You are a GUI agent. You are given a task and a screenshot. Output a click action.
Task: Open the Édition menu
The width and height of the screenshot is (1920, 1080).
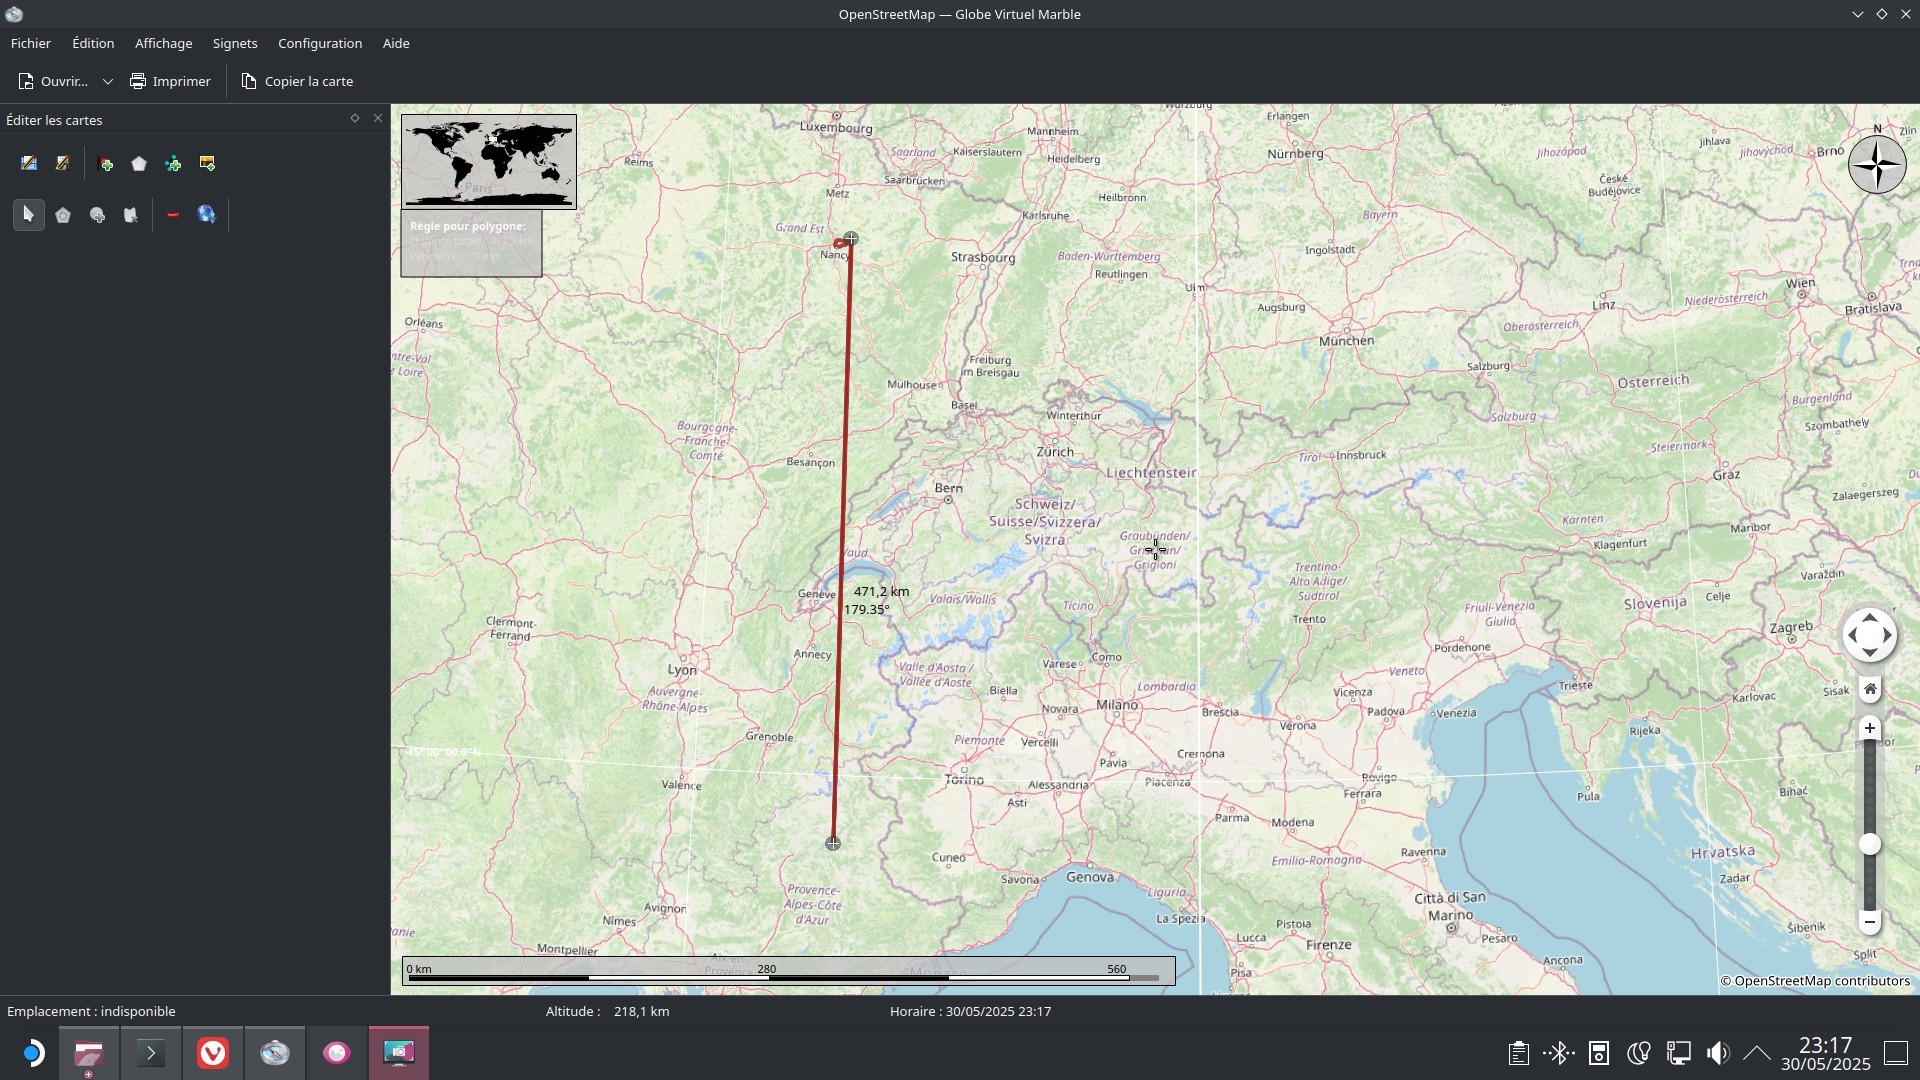(93, 43)
